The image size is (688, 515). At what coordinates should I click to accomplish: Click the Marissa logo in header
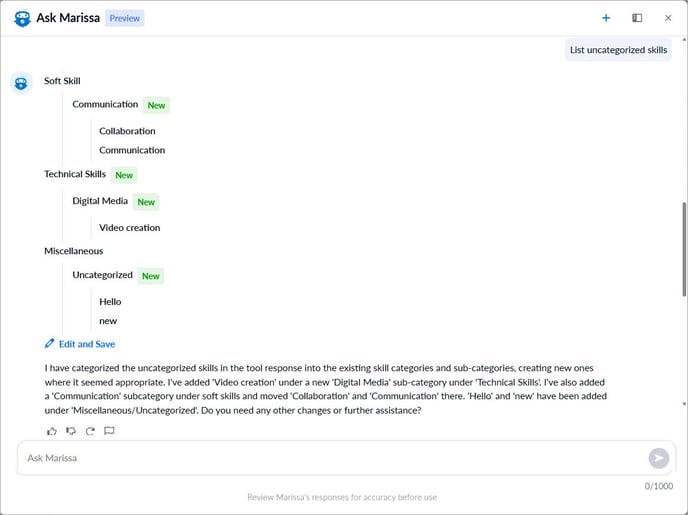22,18
